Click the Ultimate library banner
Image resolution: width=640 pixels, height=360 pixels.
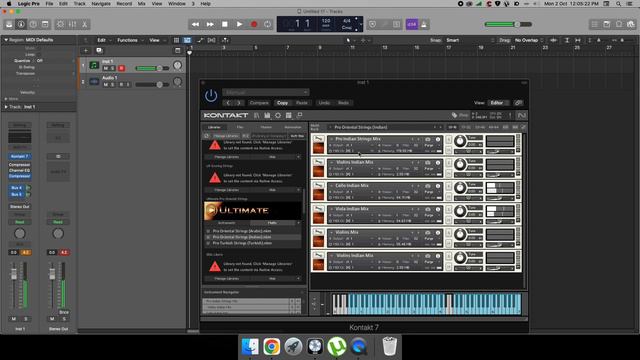tap(253, 211)
